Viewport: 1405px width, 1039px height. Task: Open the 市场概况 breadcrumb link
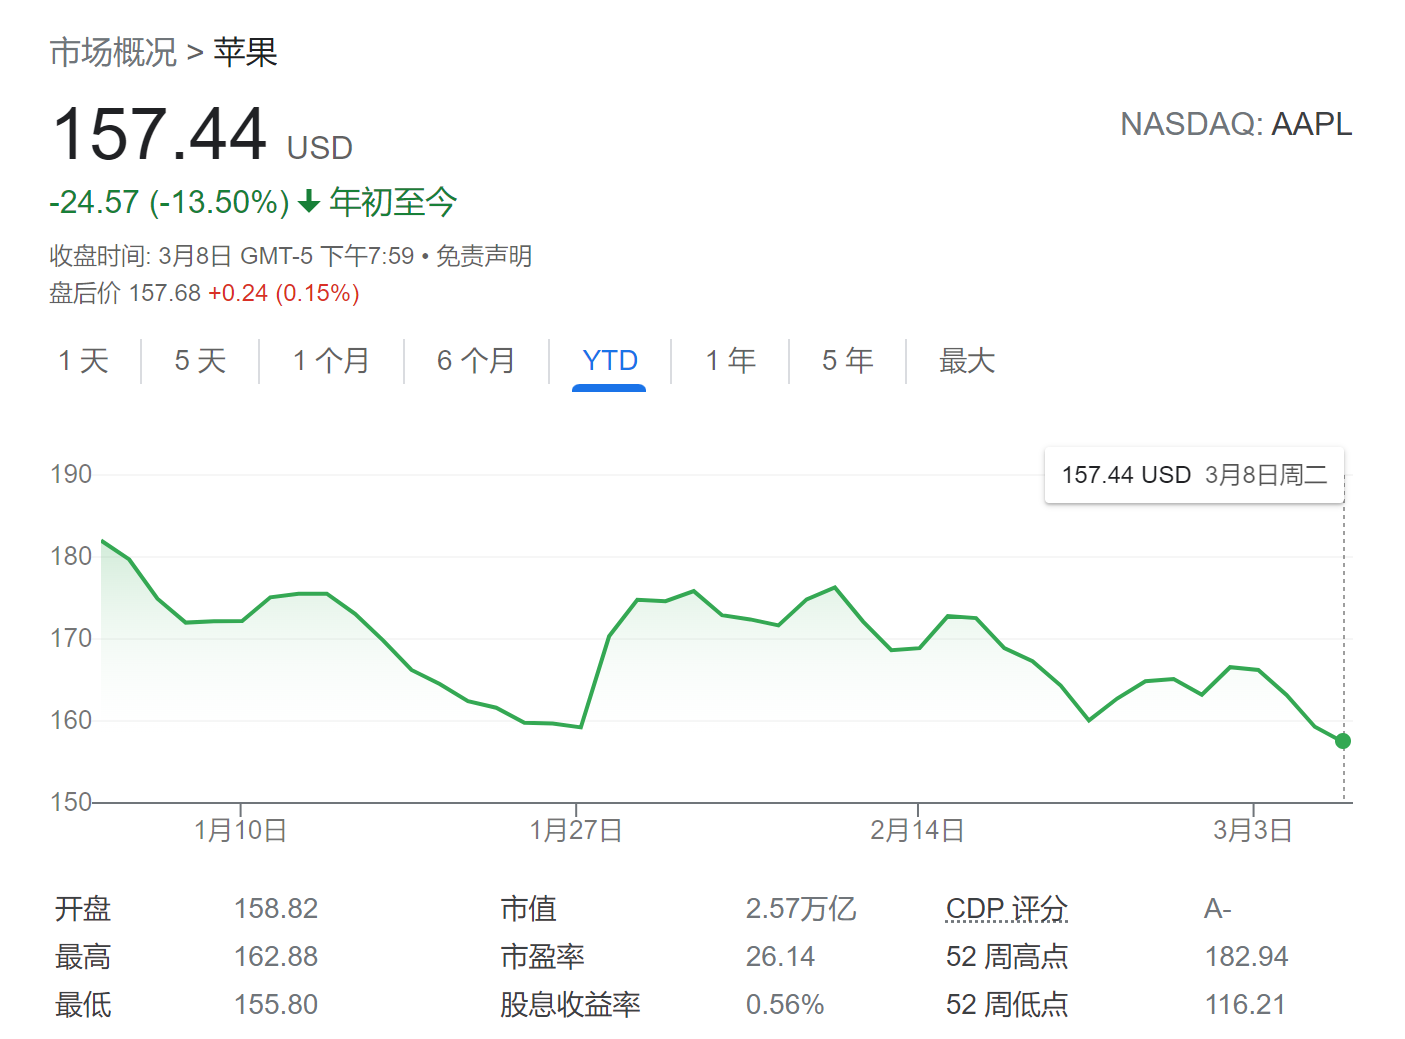click(x=113, y=52)
